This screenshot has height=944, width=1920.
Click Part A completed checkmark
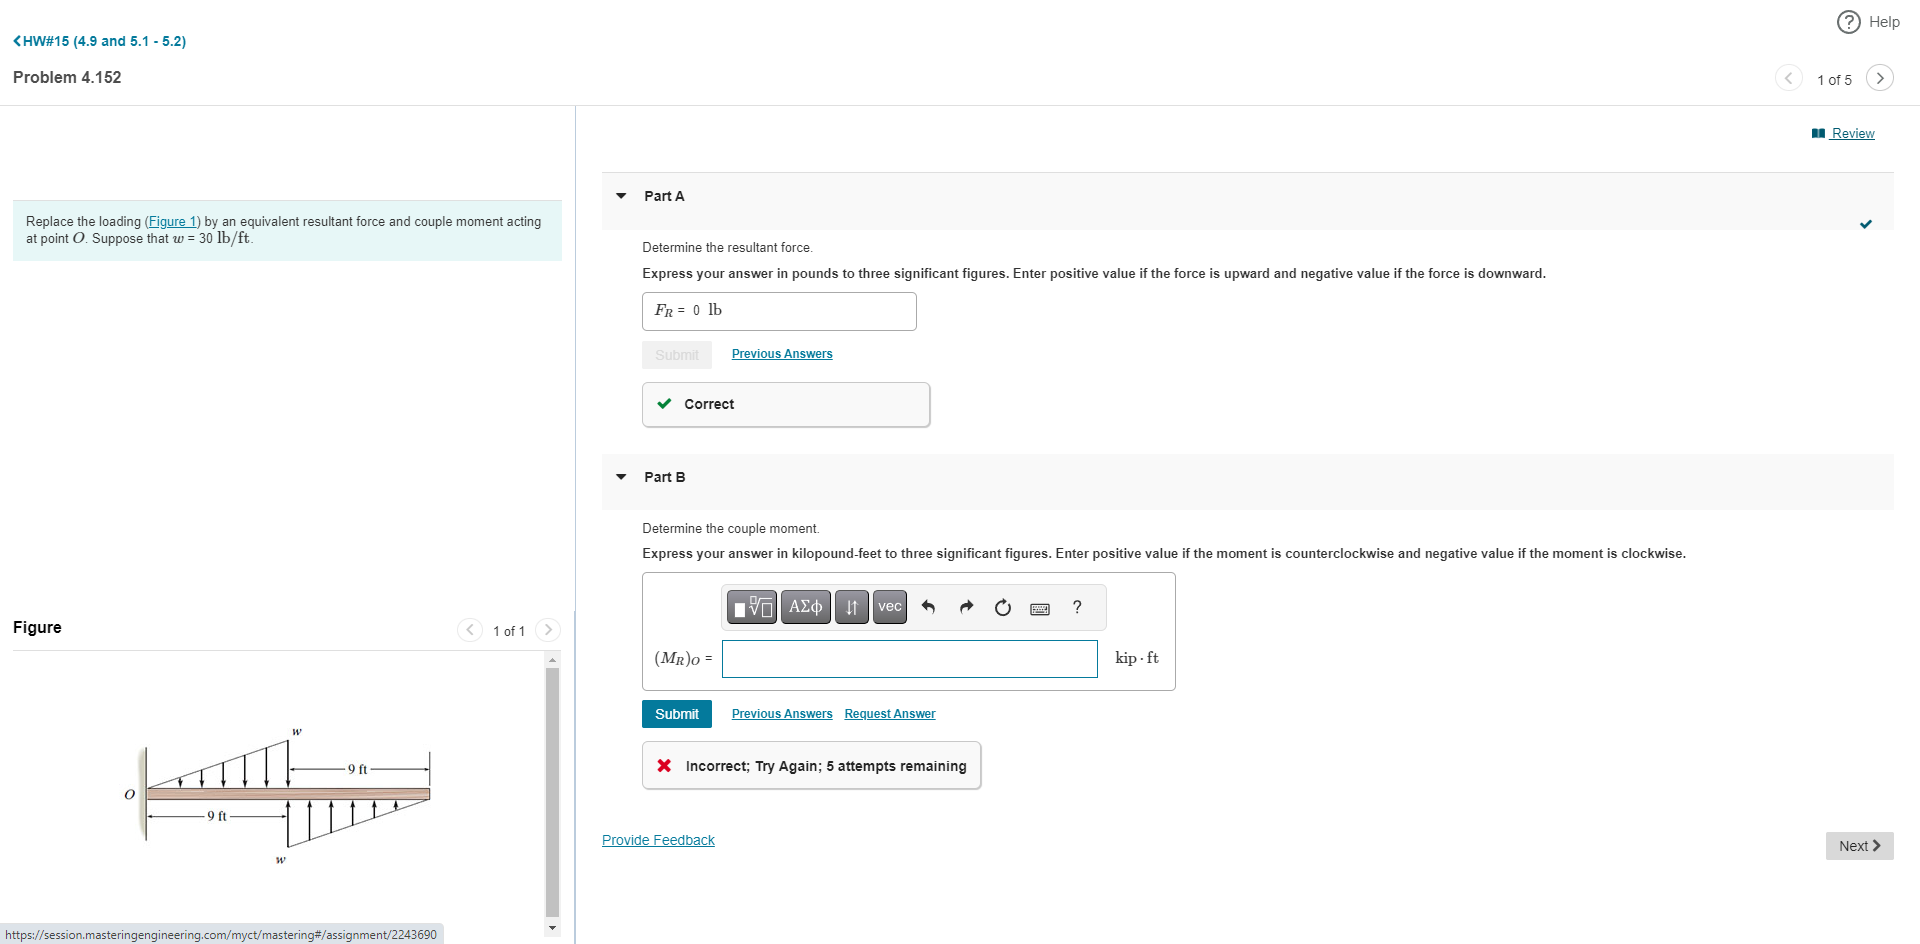(x=1866, y=224)
